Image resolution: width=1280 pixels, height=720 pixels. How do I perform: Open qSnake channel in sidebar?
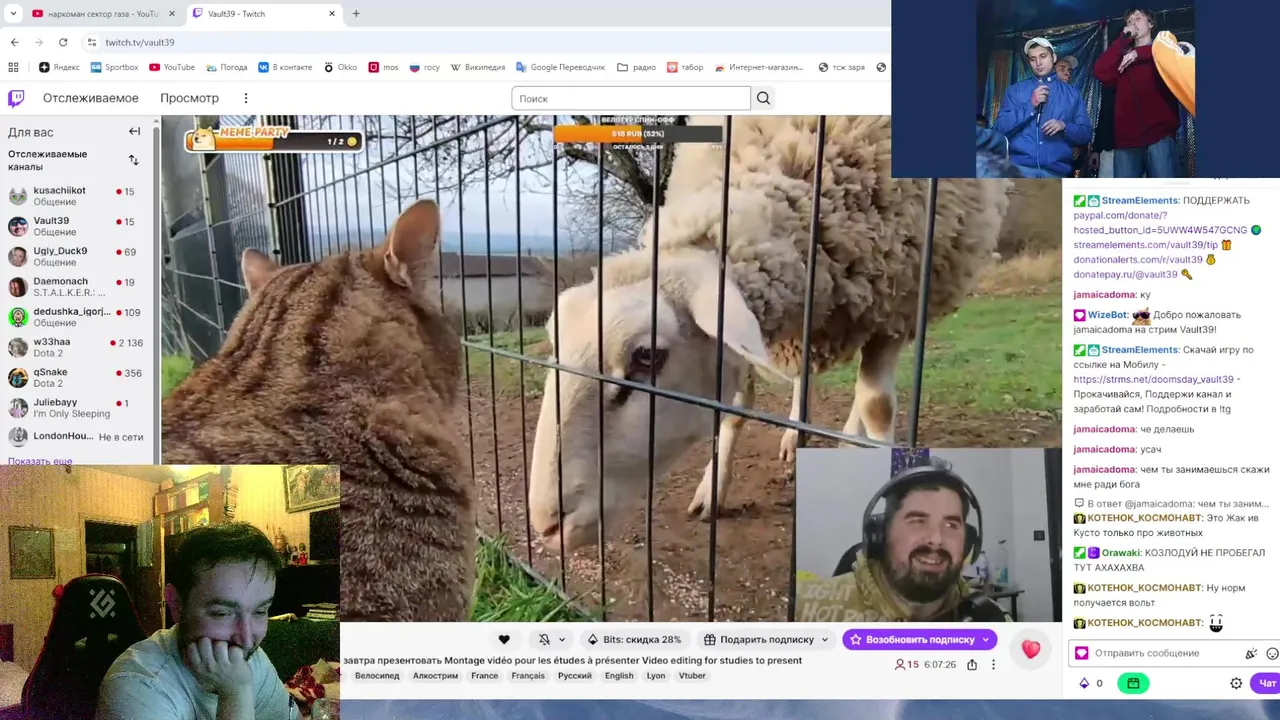pos(77,378)
